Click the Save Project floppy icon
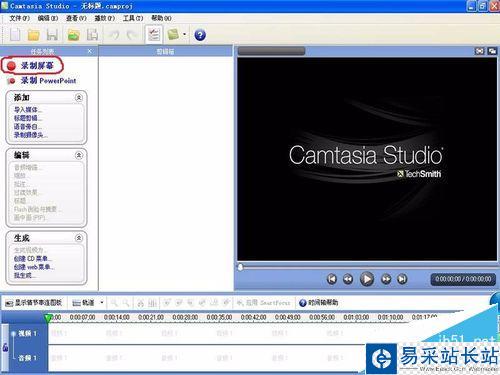Image resolution: width=500 pixels, height=375 pixels. [x=52, y=35]
